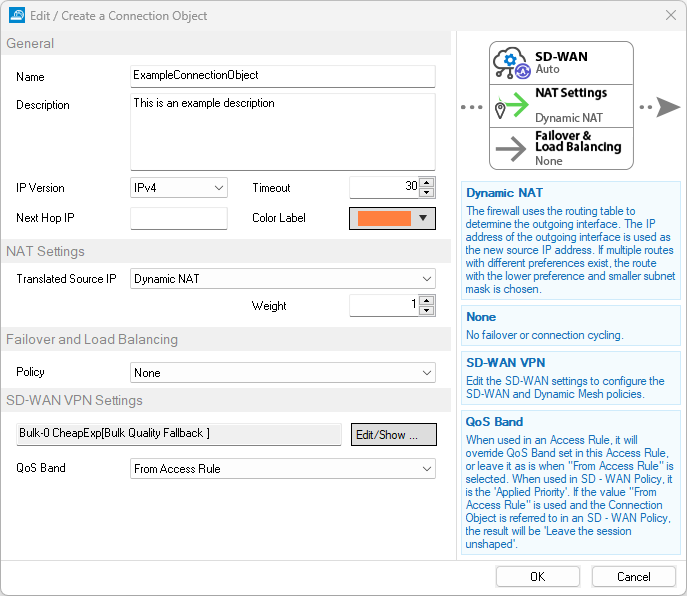Open the orange Color Label picker

pyautogui.click(x=392, y=218)
